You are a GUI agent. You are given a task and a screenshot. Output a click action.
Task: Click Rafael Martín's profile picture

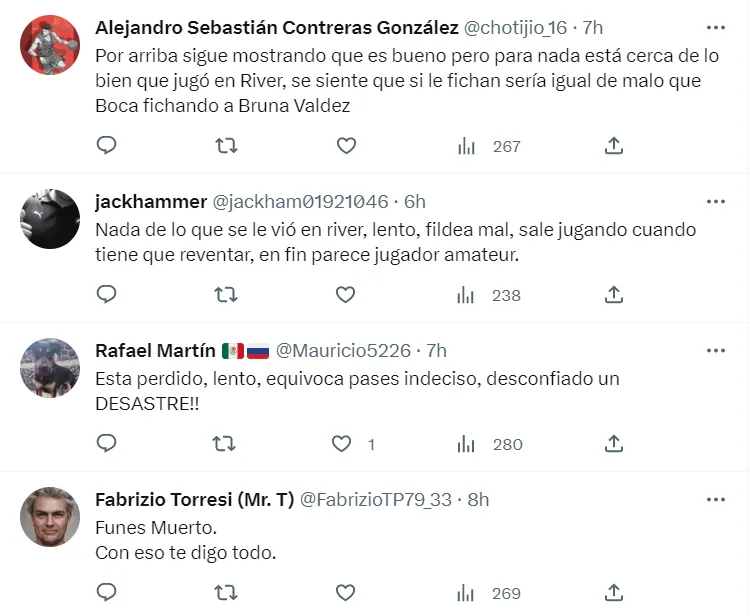[x=50, y=368]
